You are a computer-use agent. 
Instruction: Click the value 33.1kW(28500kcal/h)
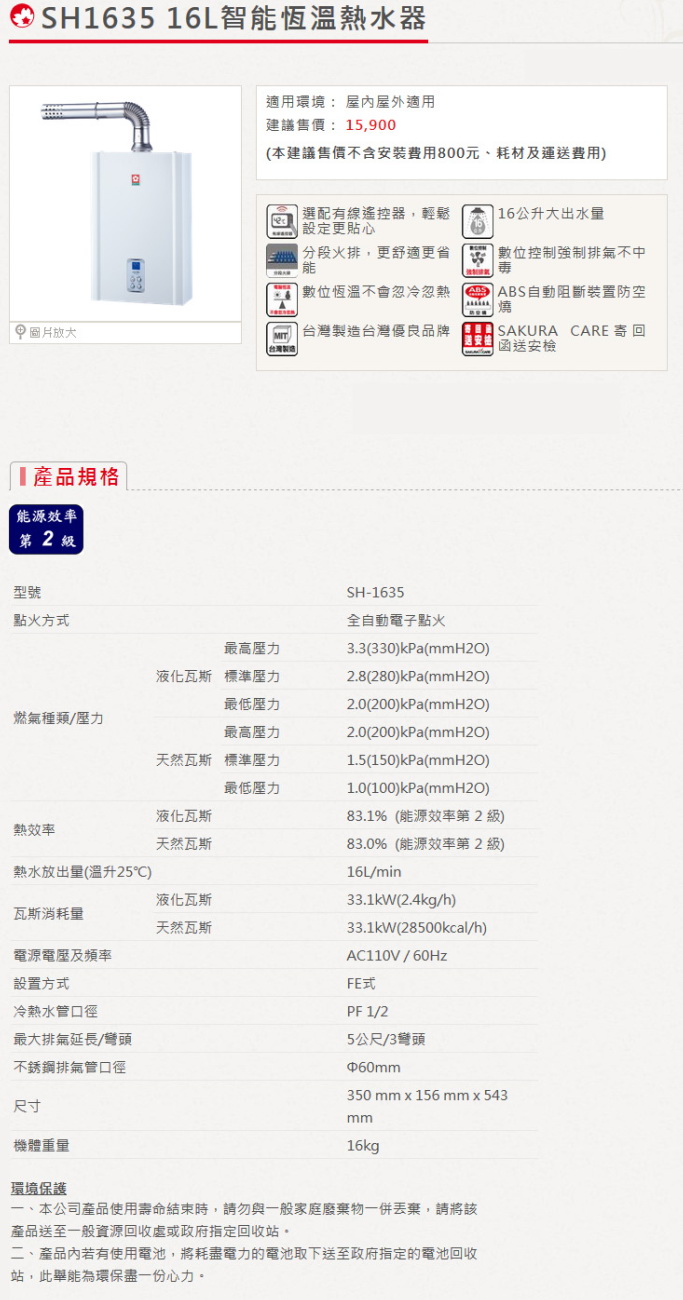coord(417,928)
